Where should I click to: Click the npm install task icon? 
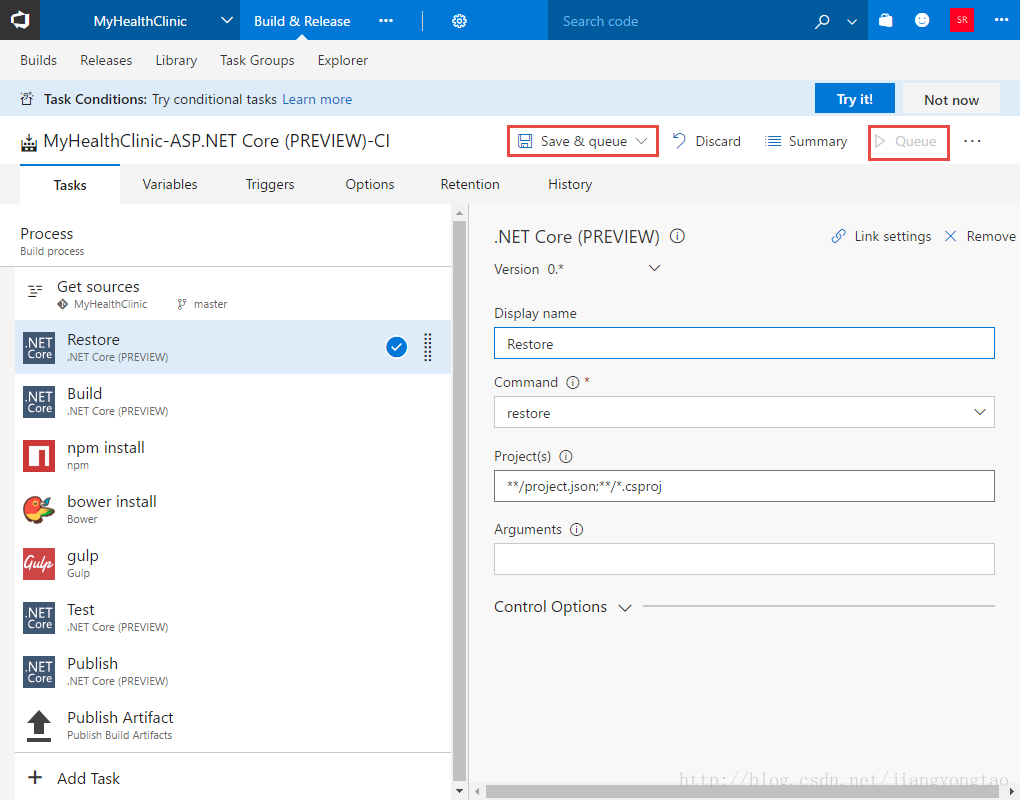pyautogui.click(x=39, y=456)
